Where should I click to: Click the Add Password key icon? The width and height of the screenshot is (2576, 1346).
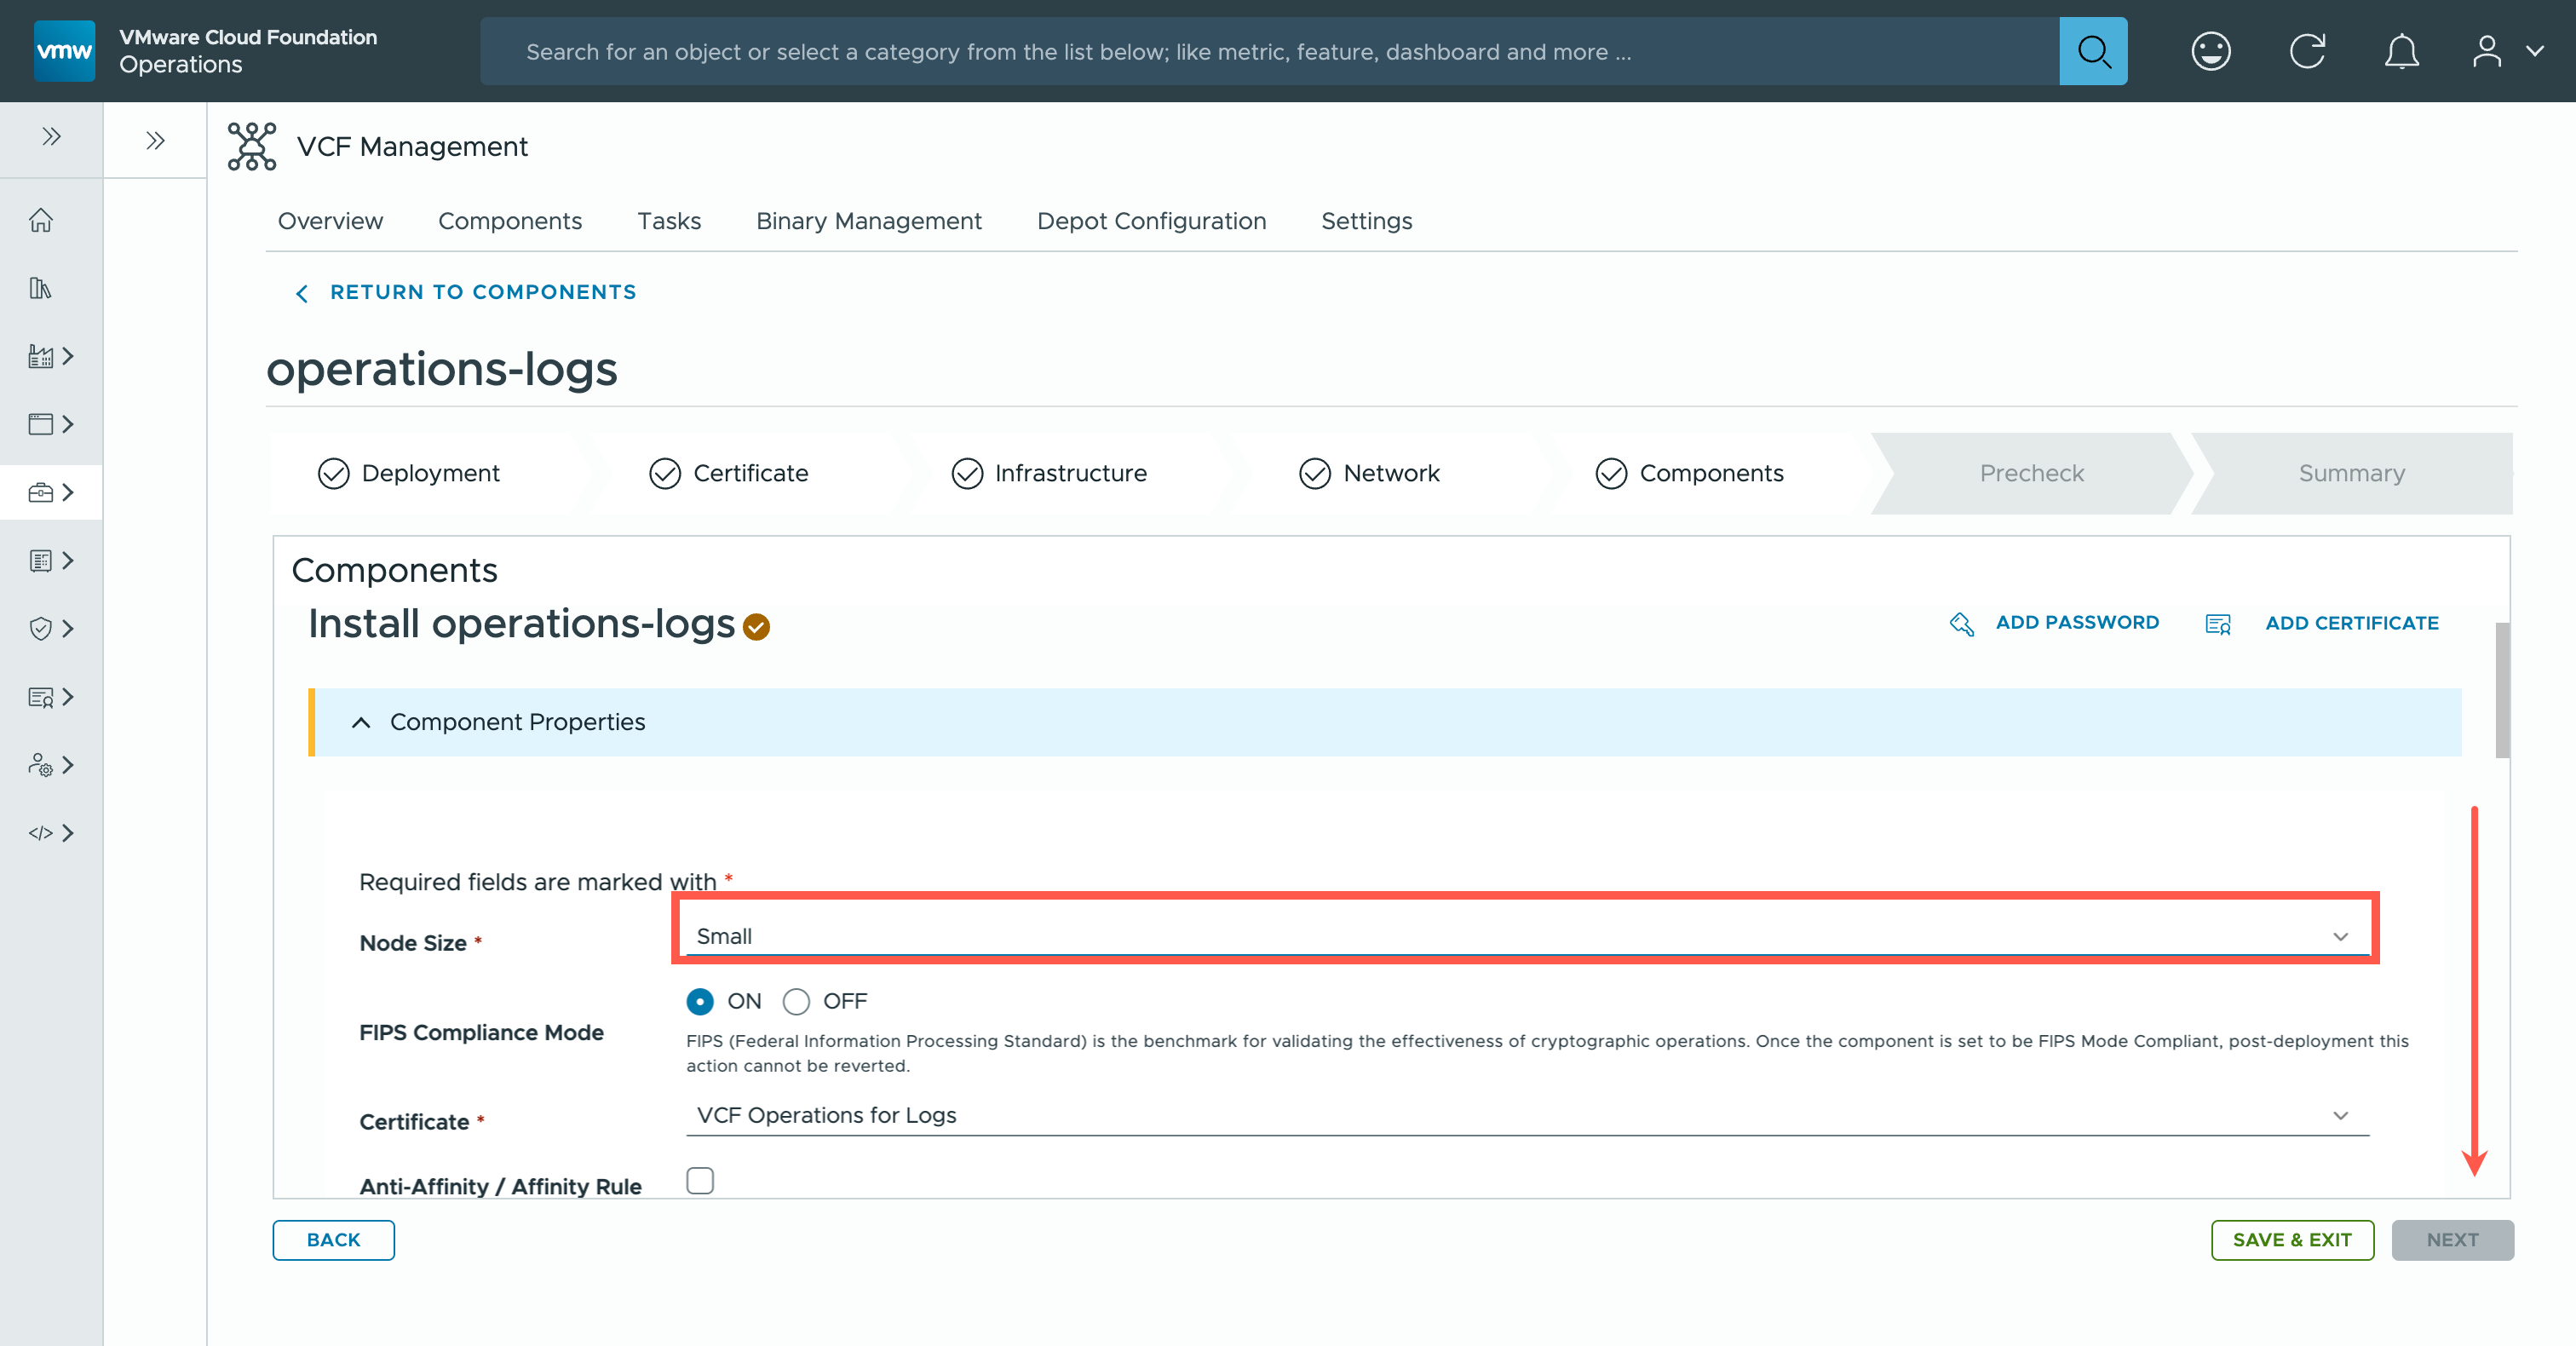[x=1961, y=624]
